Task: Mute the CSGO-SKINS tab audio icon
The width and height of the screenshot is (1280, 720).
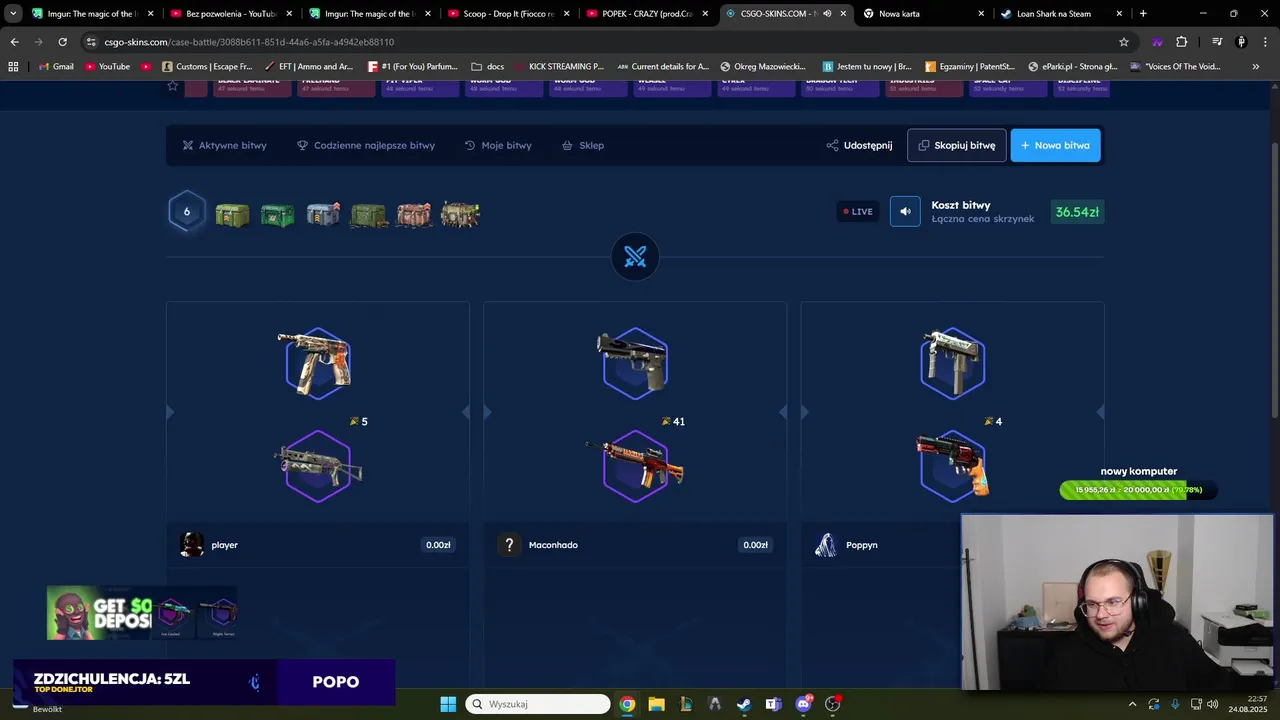Action: point(827,14)
